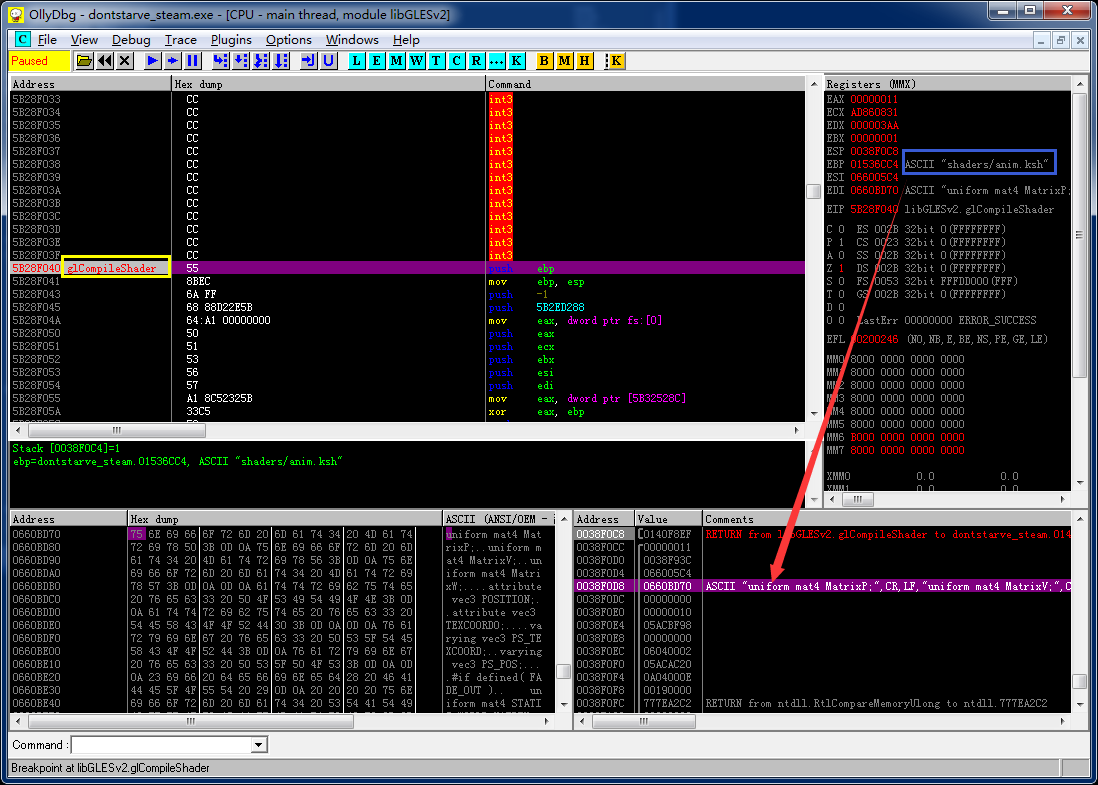This screenshot has width=1098, height=785.
Task: Open the CPU window system menu icon
Action: (x=22, y=39)
